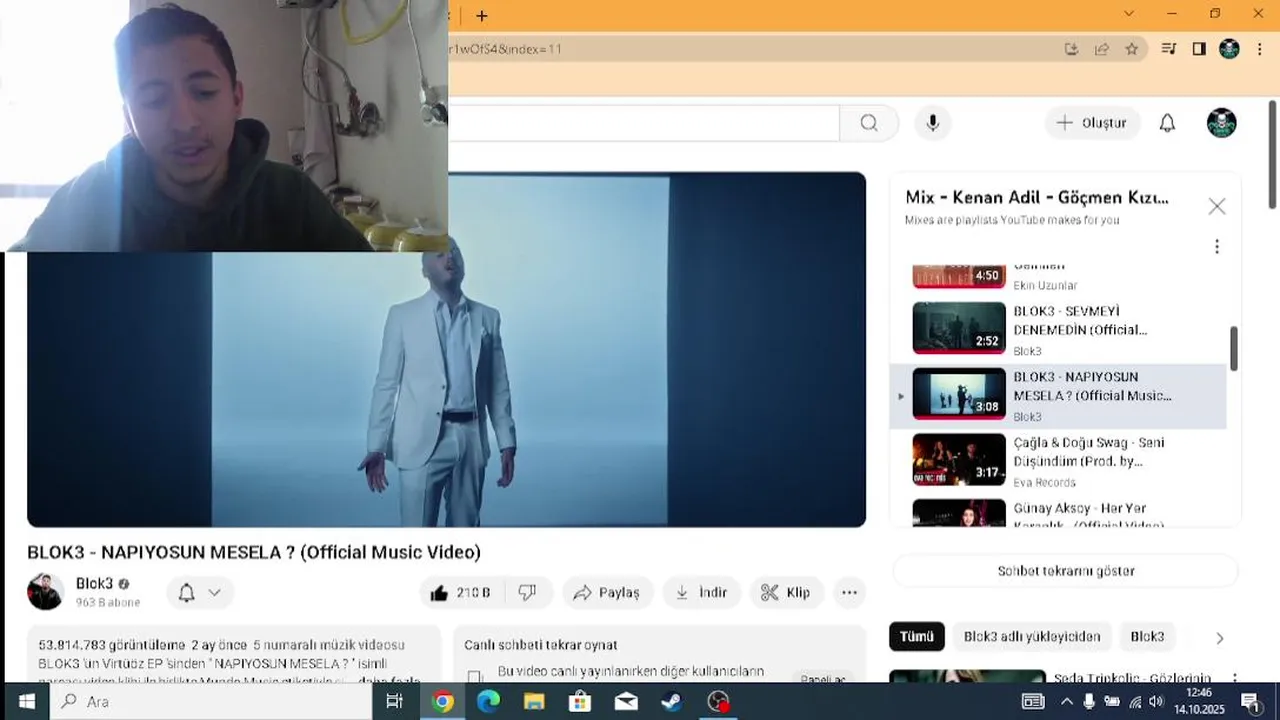
Task: Open the recording app icon on taskbar
Action: tap(718, 701)
